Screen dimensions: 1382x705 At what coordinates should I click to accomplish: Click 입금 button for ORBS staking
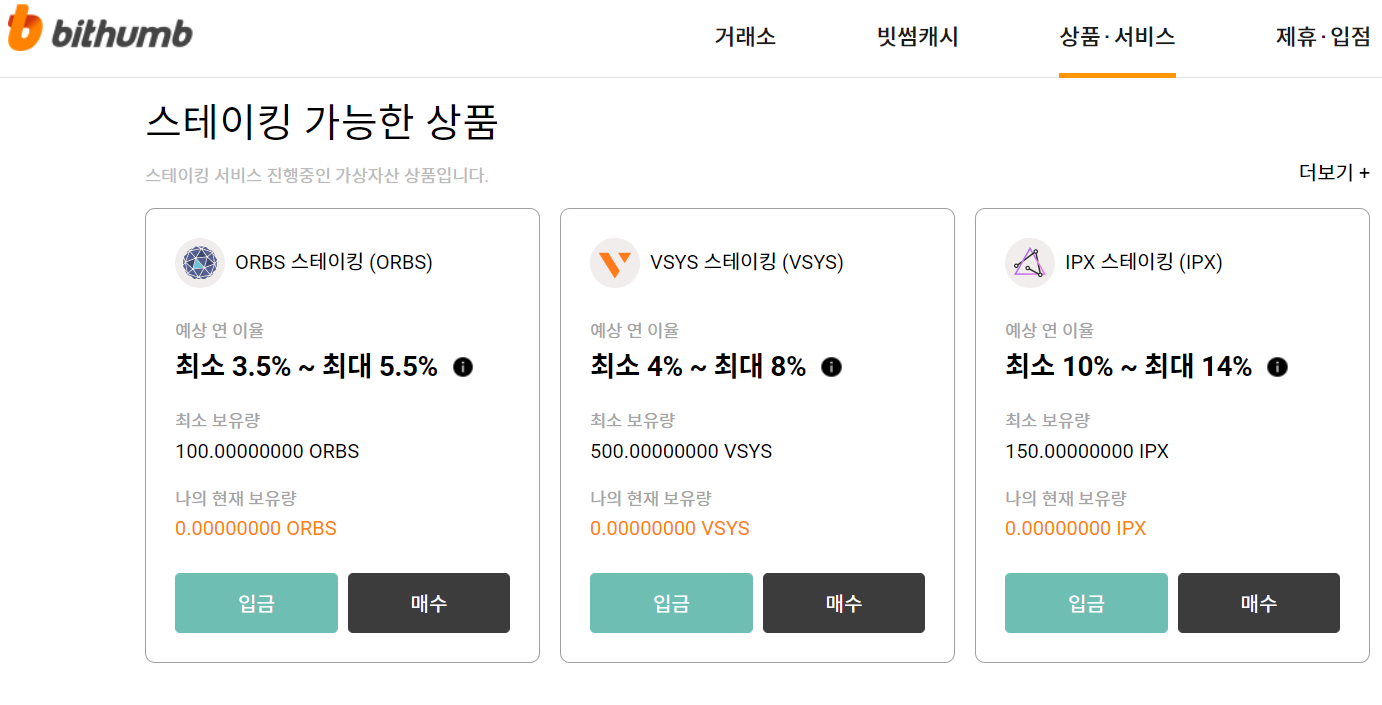(256, 603)
